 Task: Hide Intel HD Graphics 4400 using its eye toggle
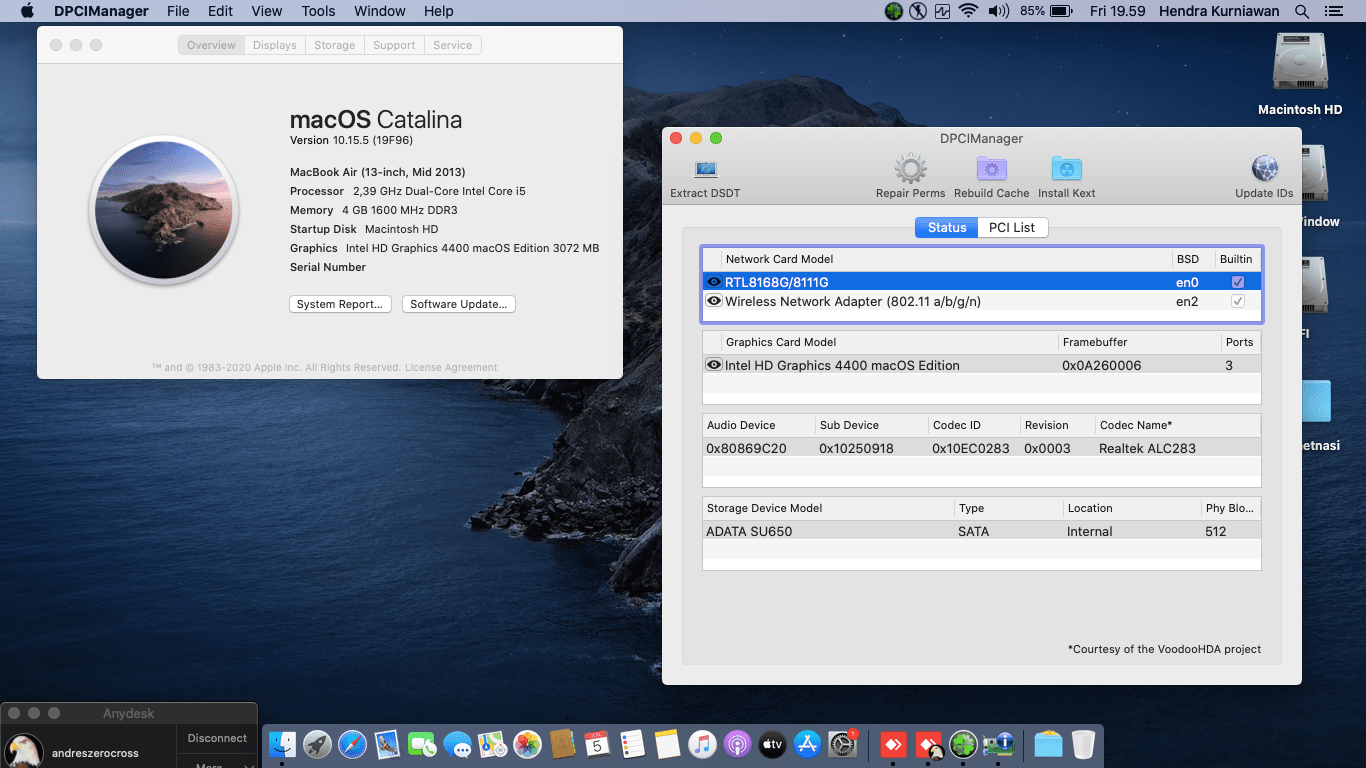pyautogui.click(x=713, y=365)
